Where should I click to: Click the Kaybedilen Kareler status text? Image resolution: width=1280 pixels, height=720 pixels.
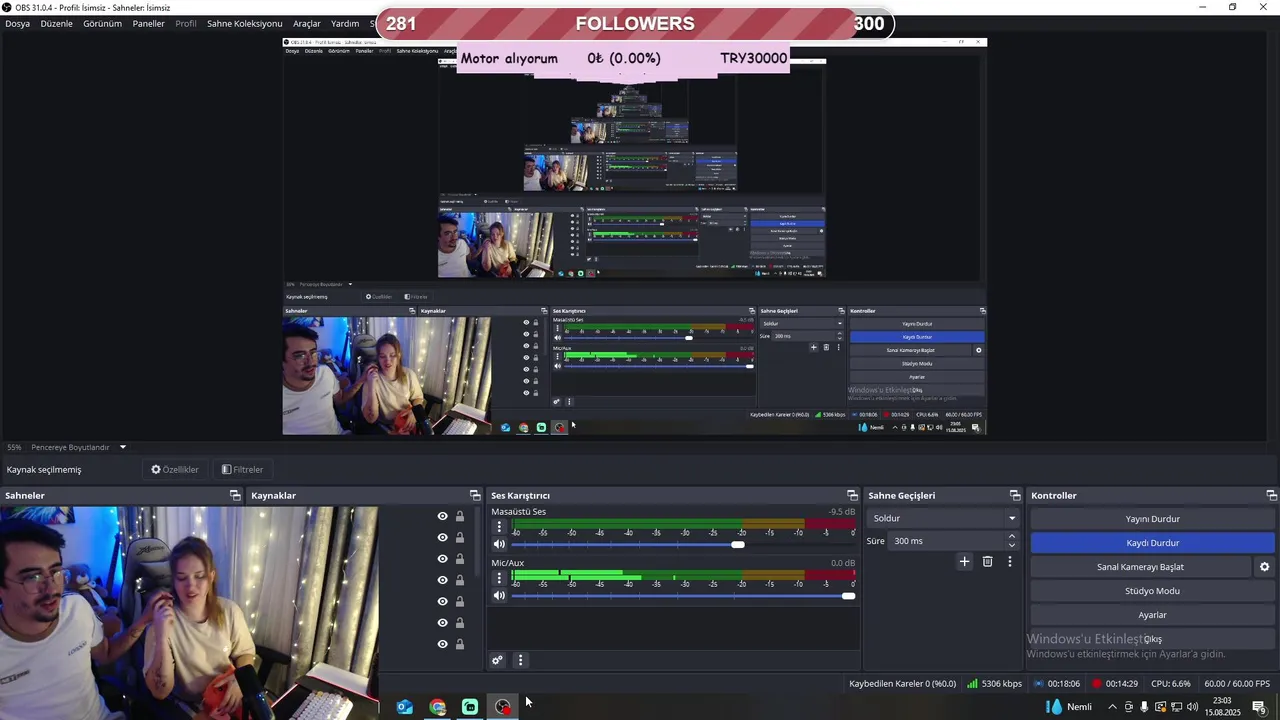point(903,684)
